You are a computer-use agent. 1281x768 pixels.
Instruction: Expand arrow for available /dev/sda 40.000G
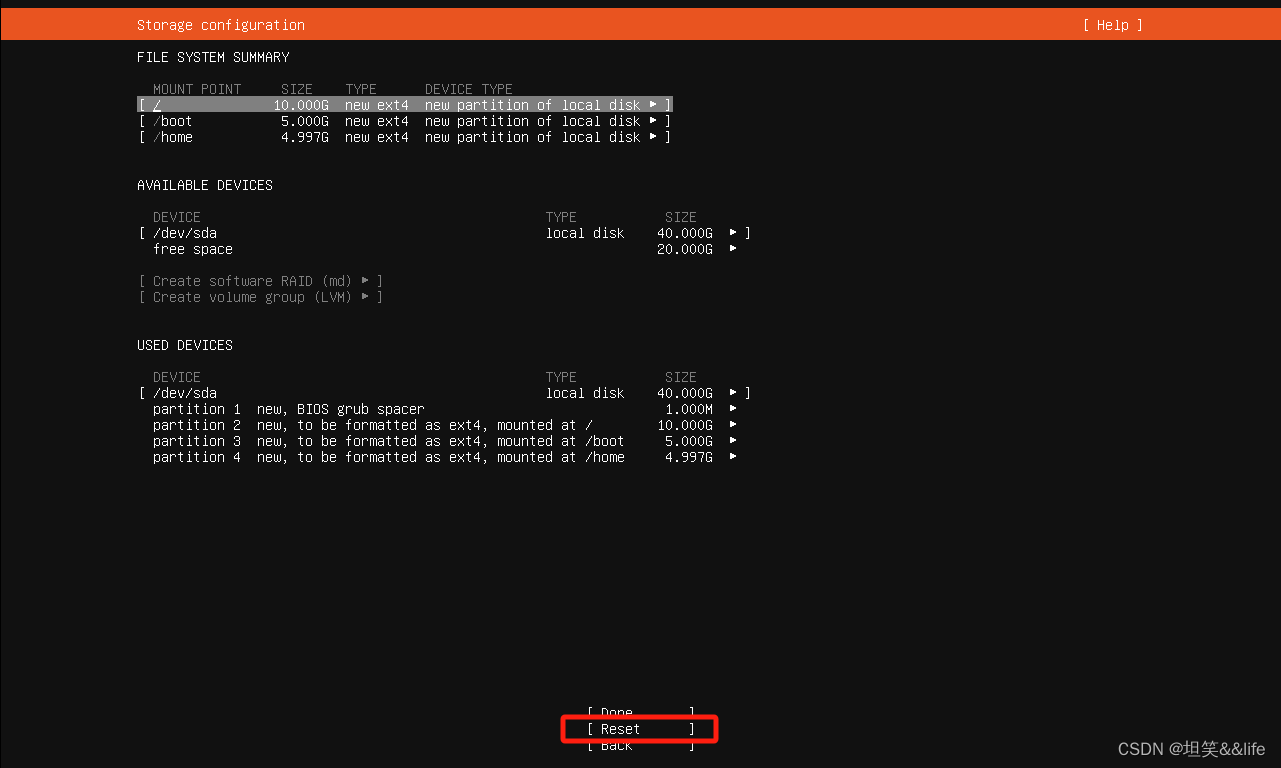(x=733, y=233)
